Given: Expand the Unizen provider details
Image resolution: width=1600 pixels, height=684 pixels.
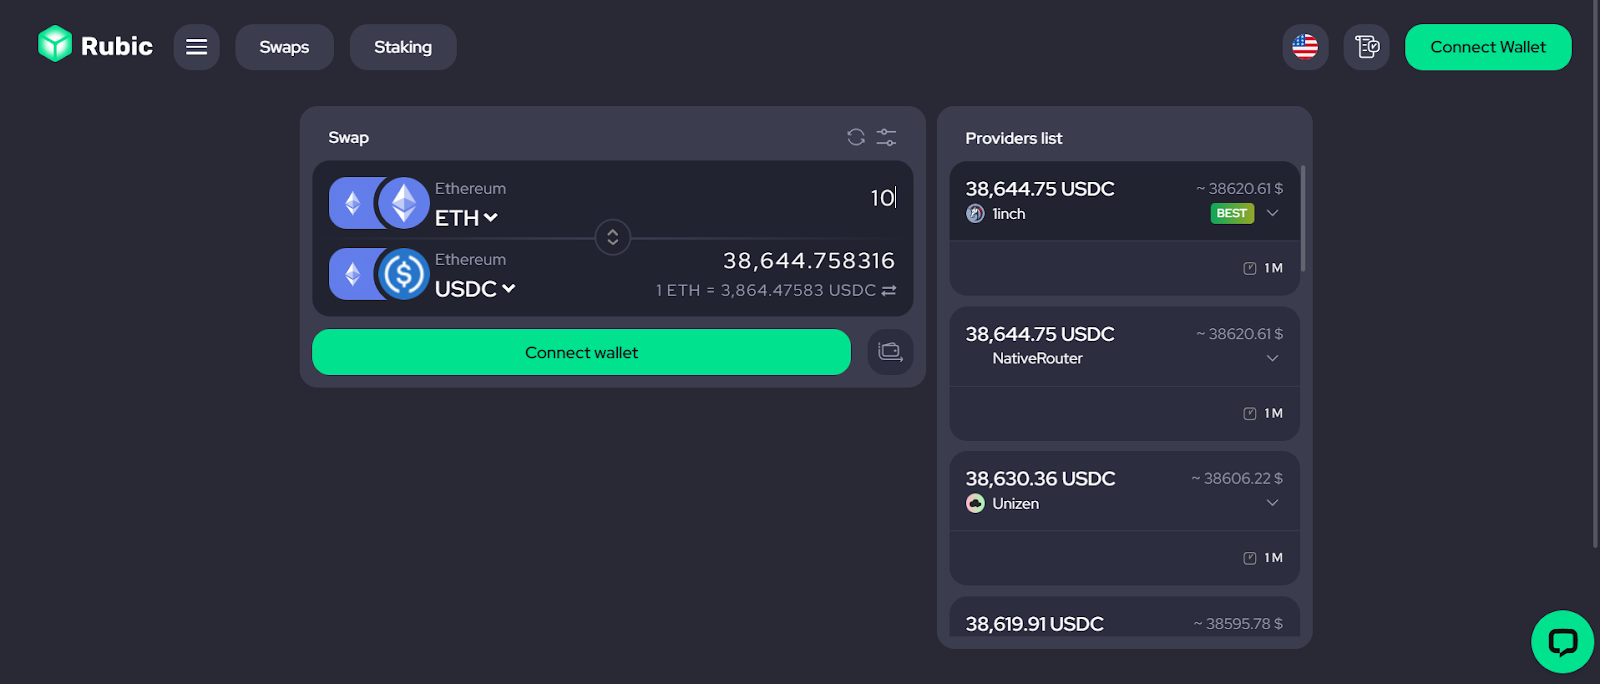Looking at the screenshot, I should (1272, 503).
